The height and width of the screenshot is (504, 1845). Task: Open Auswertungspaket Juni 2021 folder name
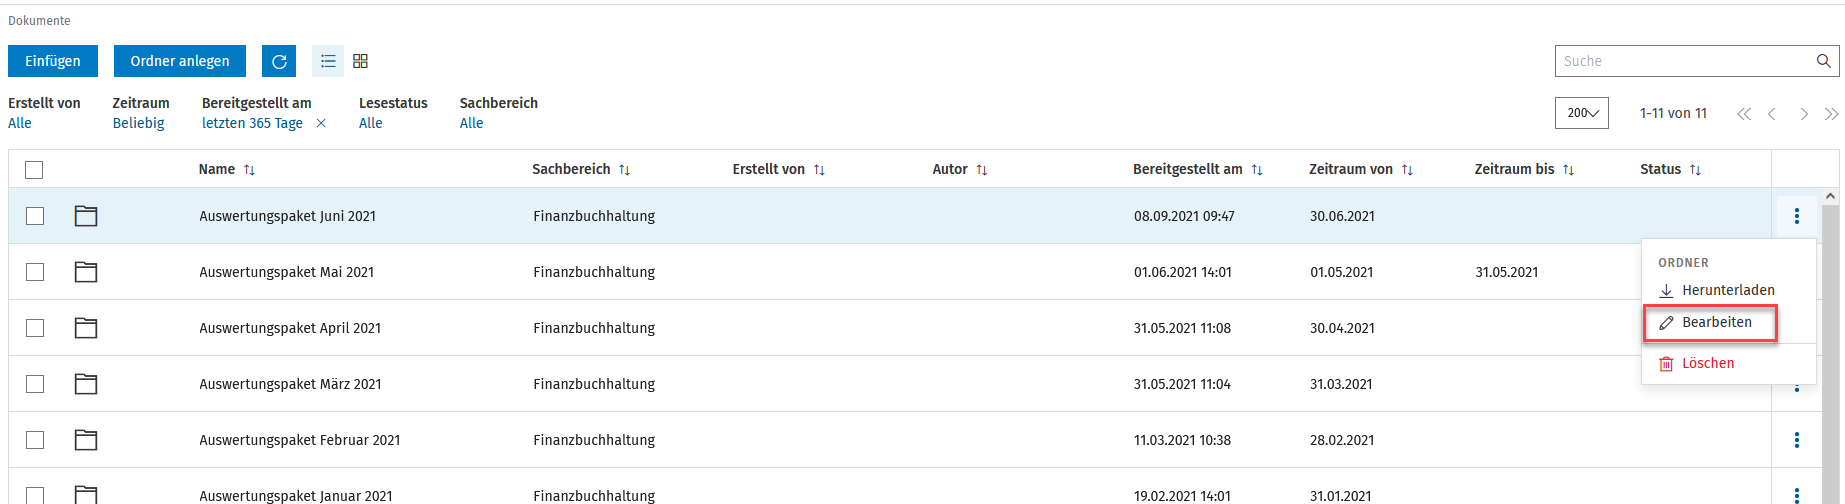287,216
